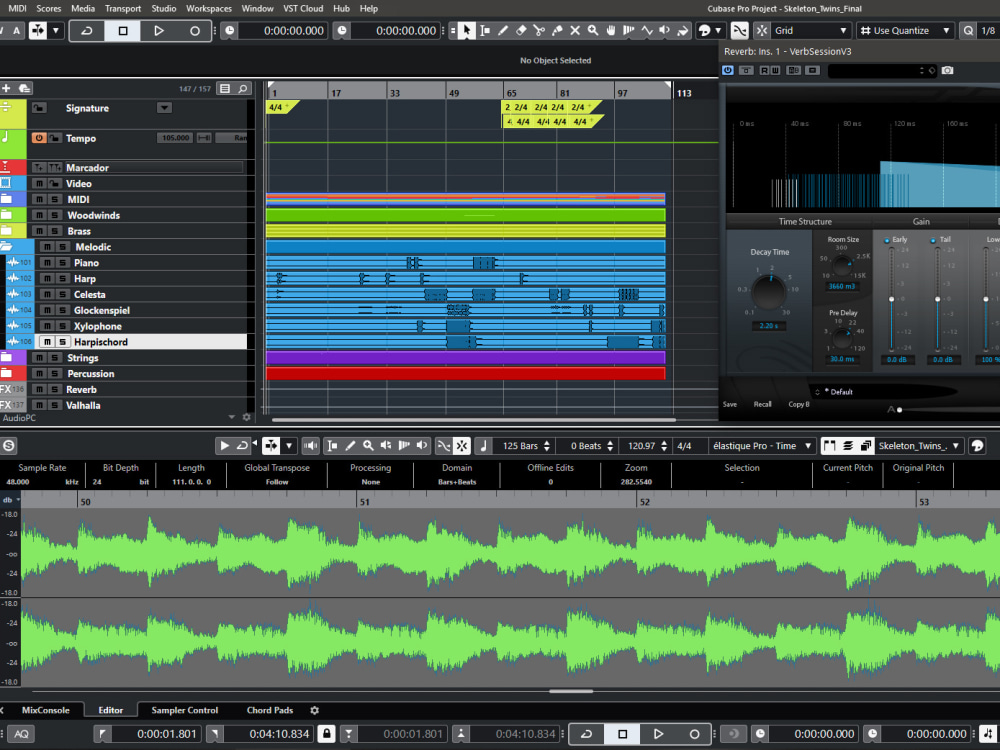Screen dimensions: 1000x750
Task: Toggle Read automation R in plugin
Action: pos(764,70)
